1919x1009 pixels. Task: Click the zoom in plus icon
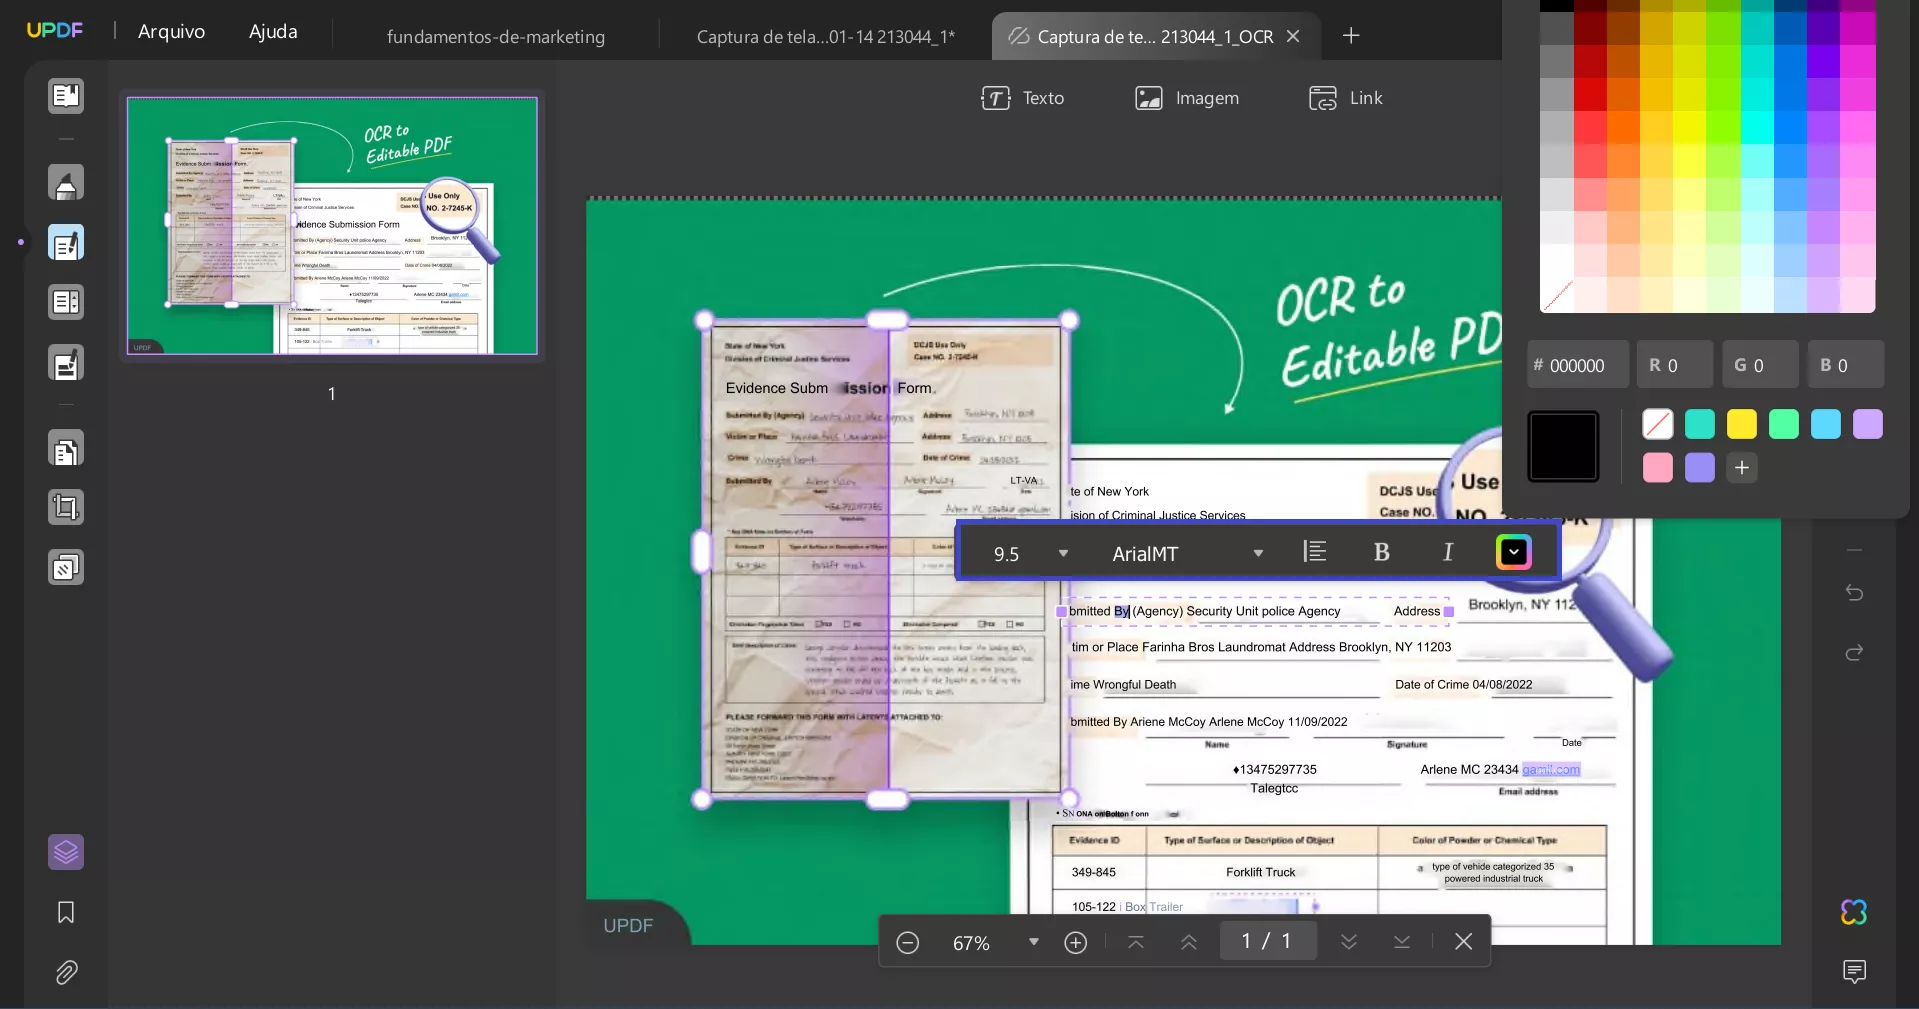tap(1076, 942)
